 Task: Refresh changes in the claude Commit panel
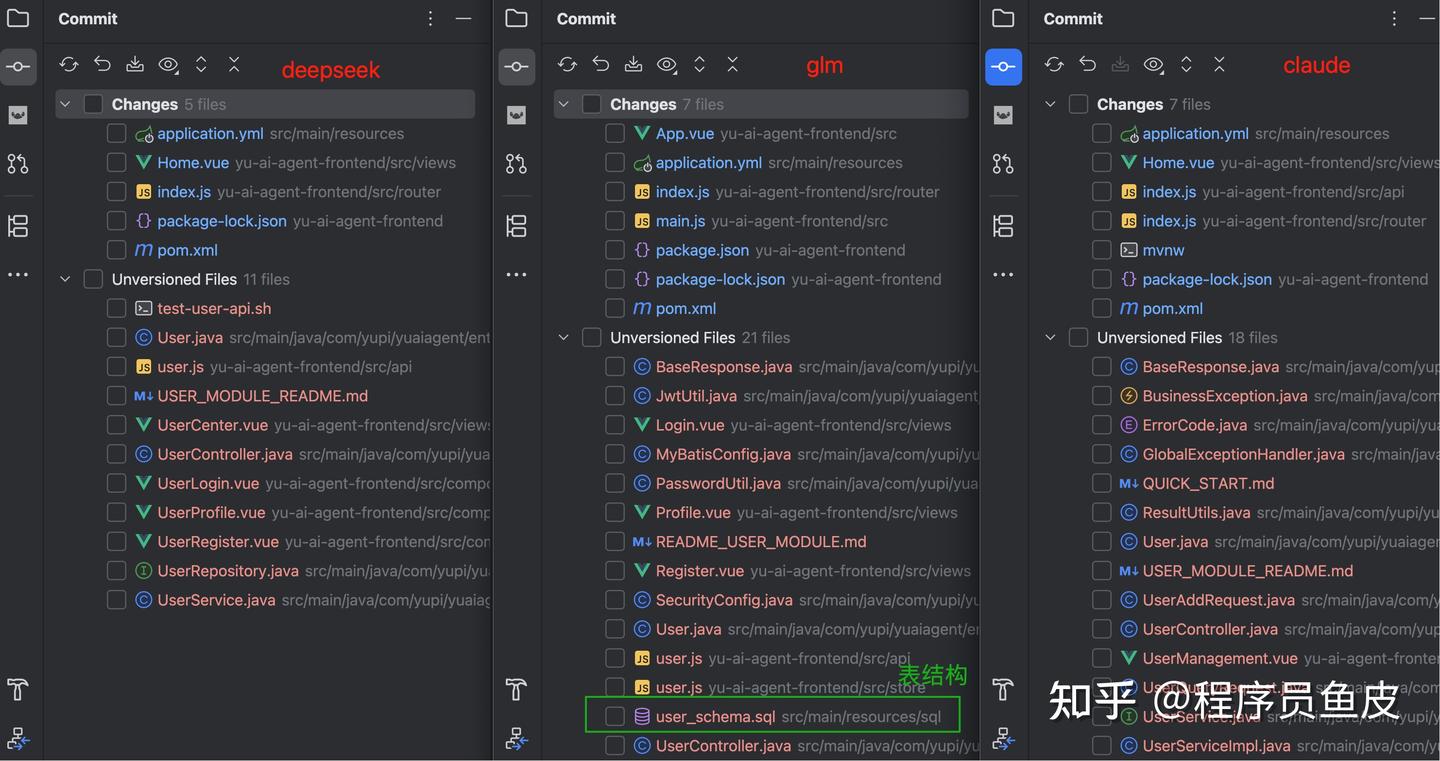point(1054,65)
